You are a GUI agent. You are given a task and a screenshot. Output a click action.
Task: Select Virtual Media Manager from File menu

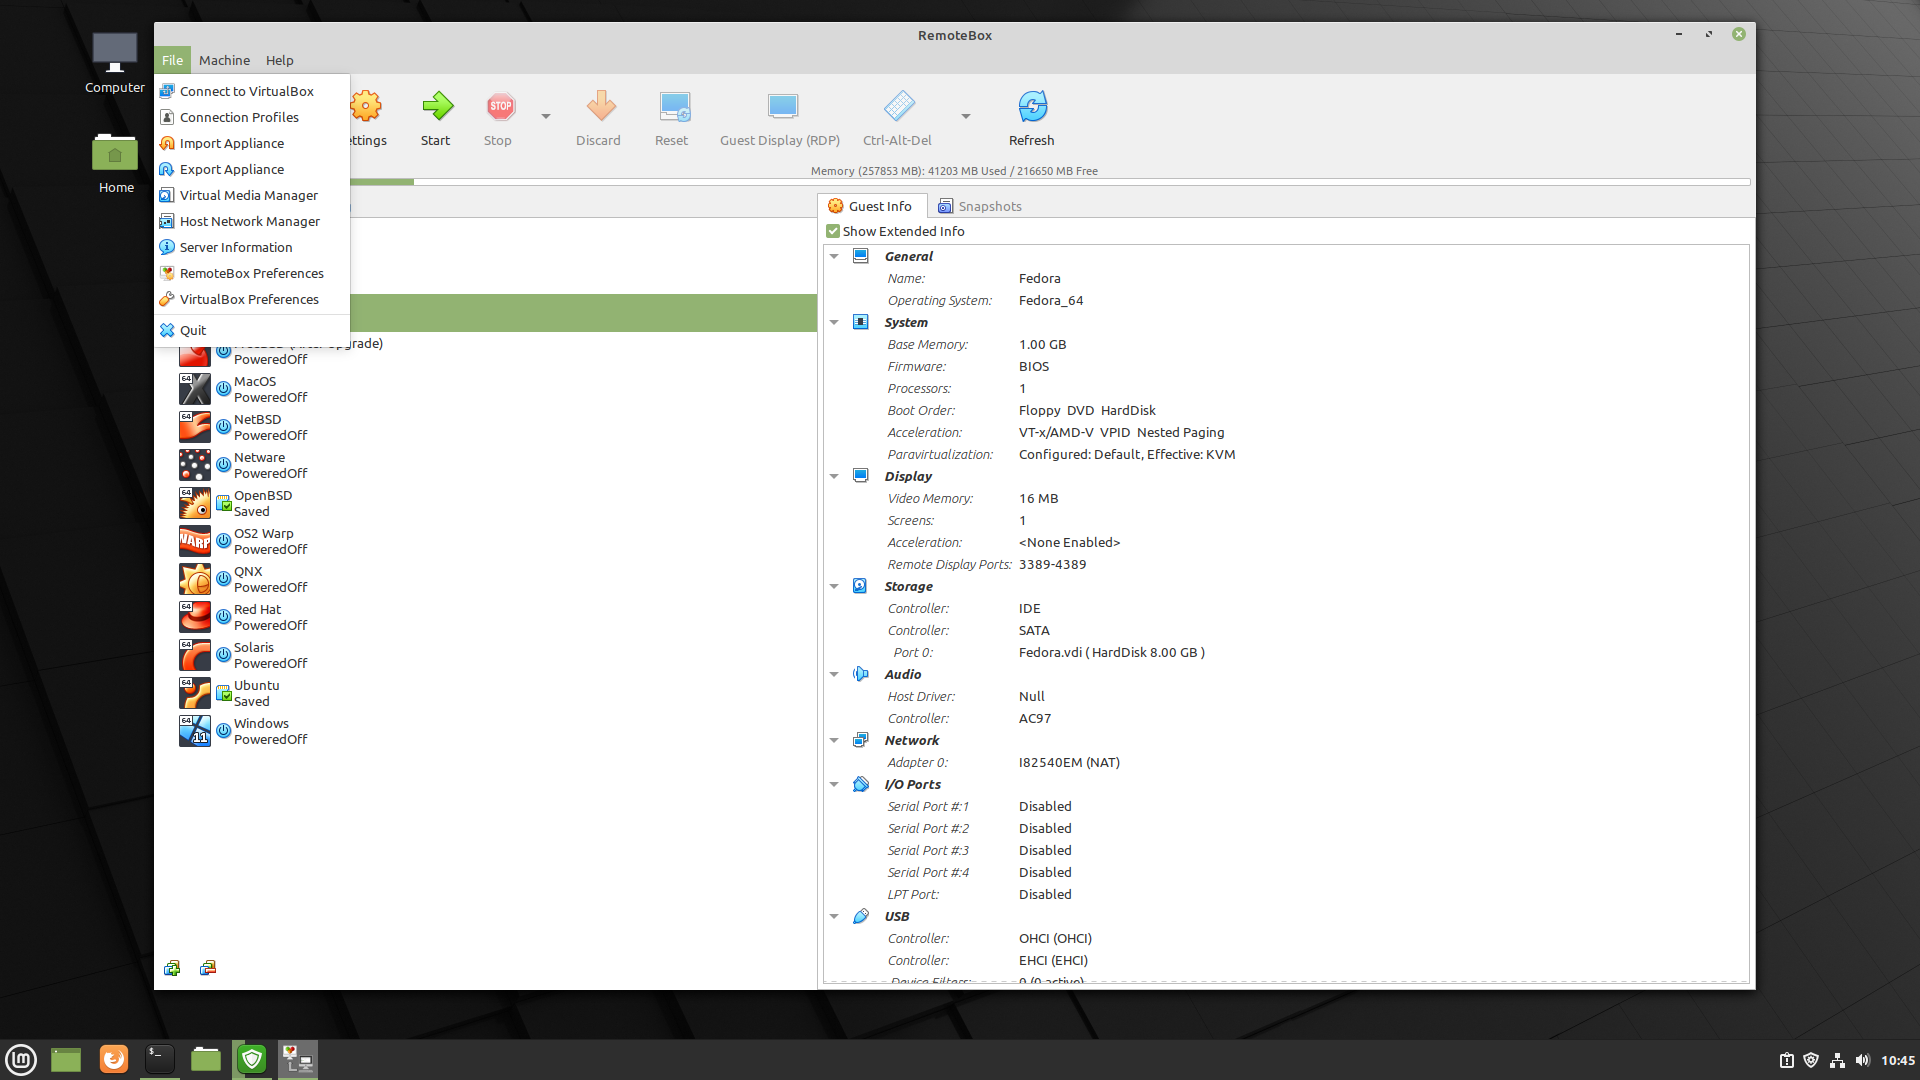pyautogui.click(x=248, y=195)
